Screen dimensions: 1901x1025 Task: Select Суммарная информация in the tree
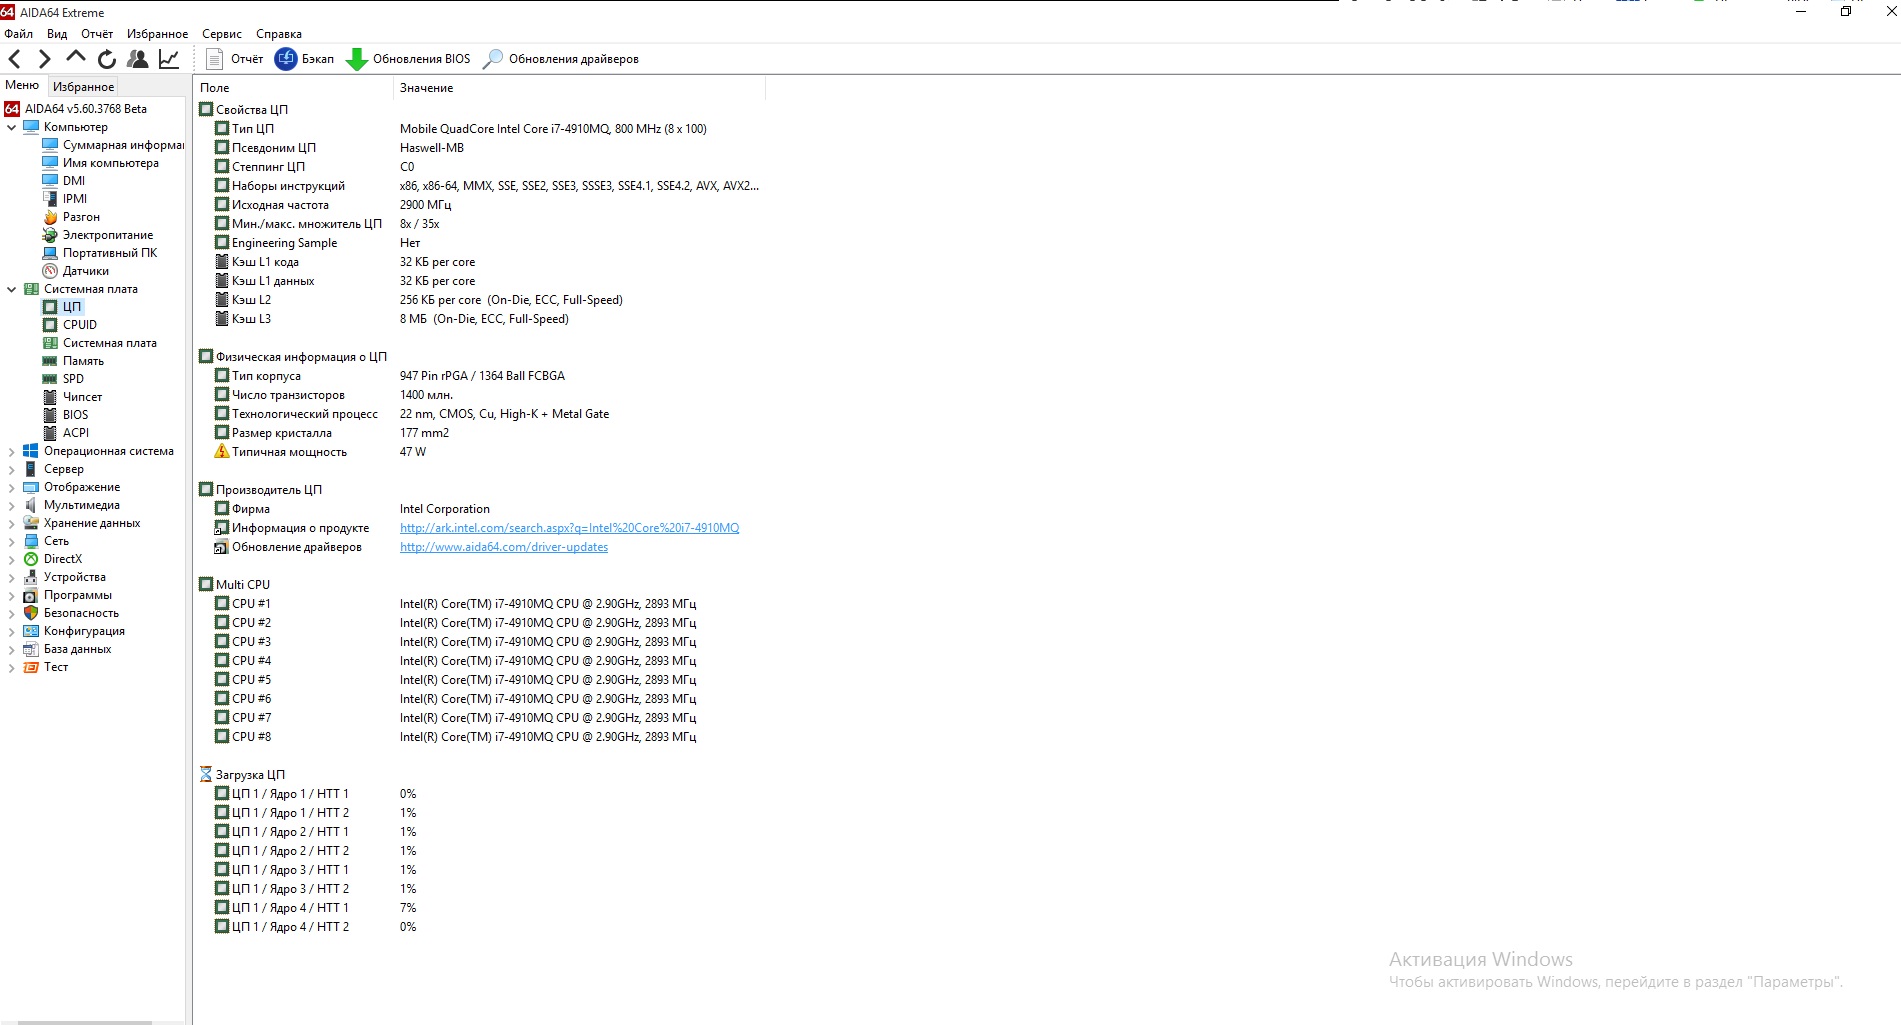coord(113,145)
